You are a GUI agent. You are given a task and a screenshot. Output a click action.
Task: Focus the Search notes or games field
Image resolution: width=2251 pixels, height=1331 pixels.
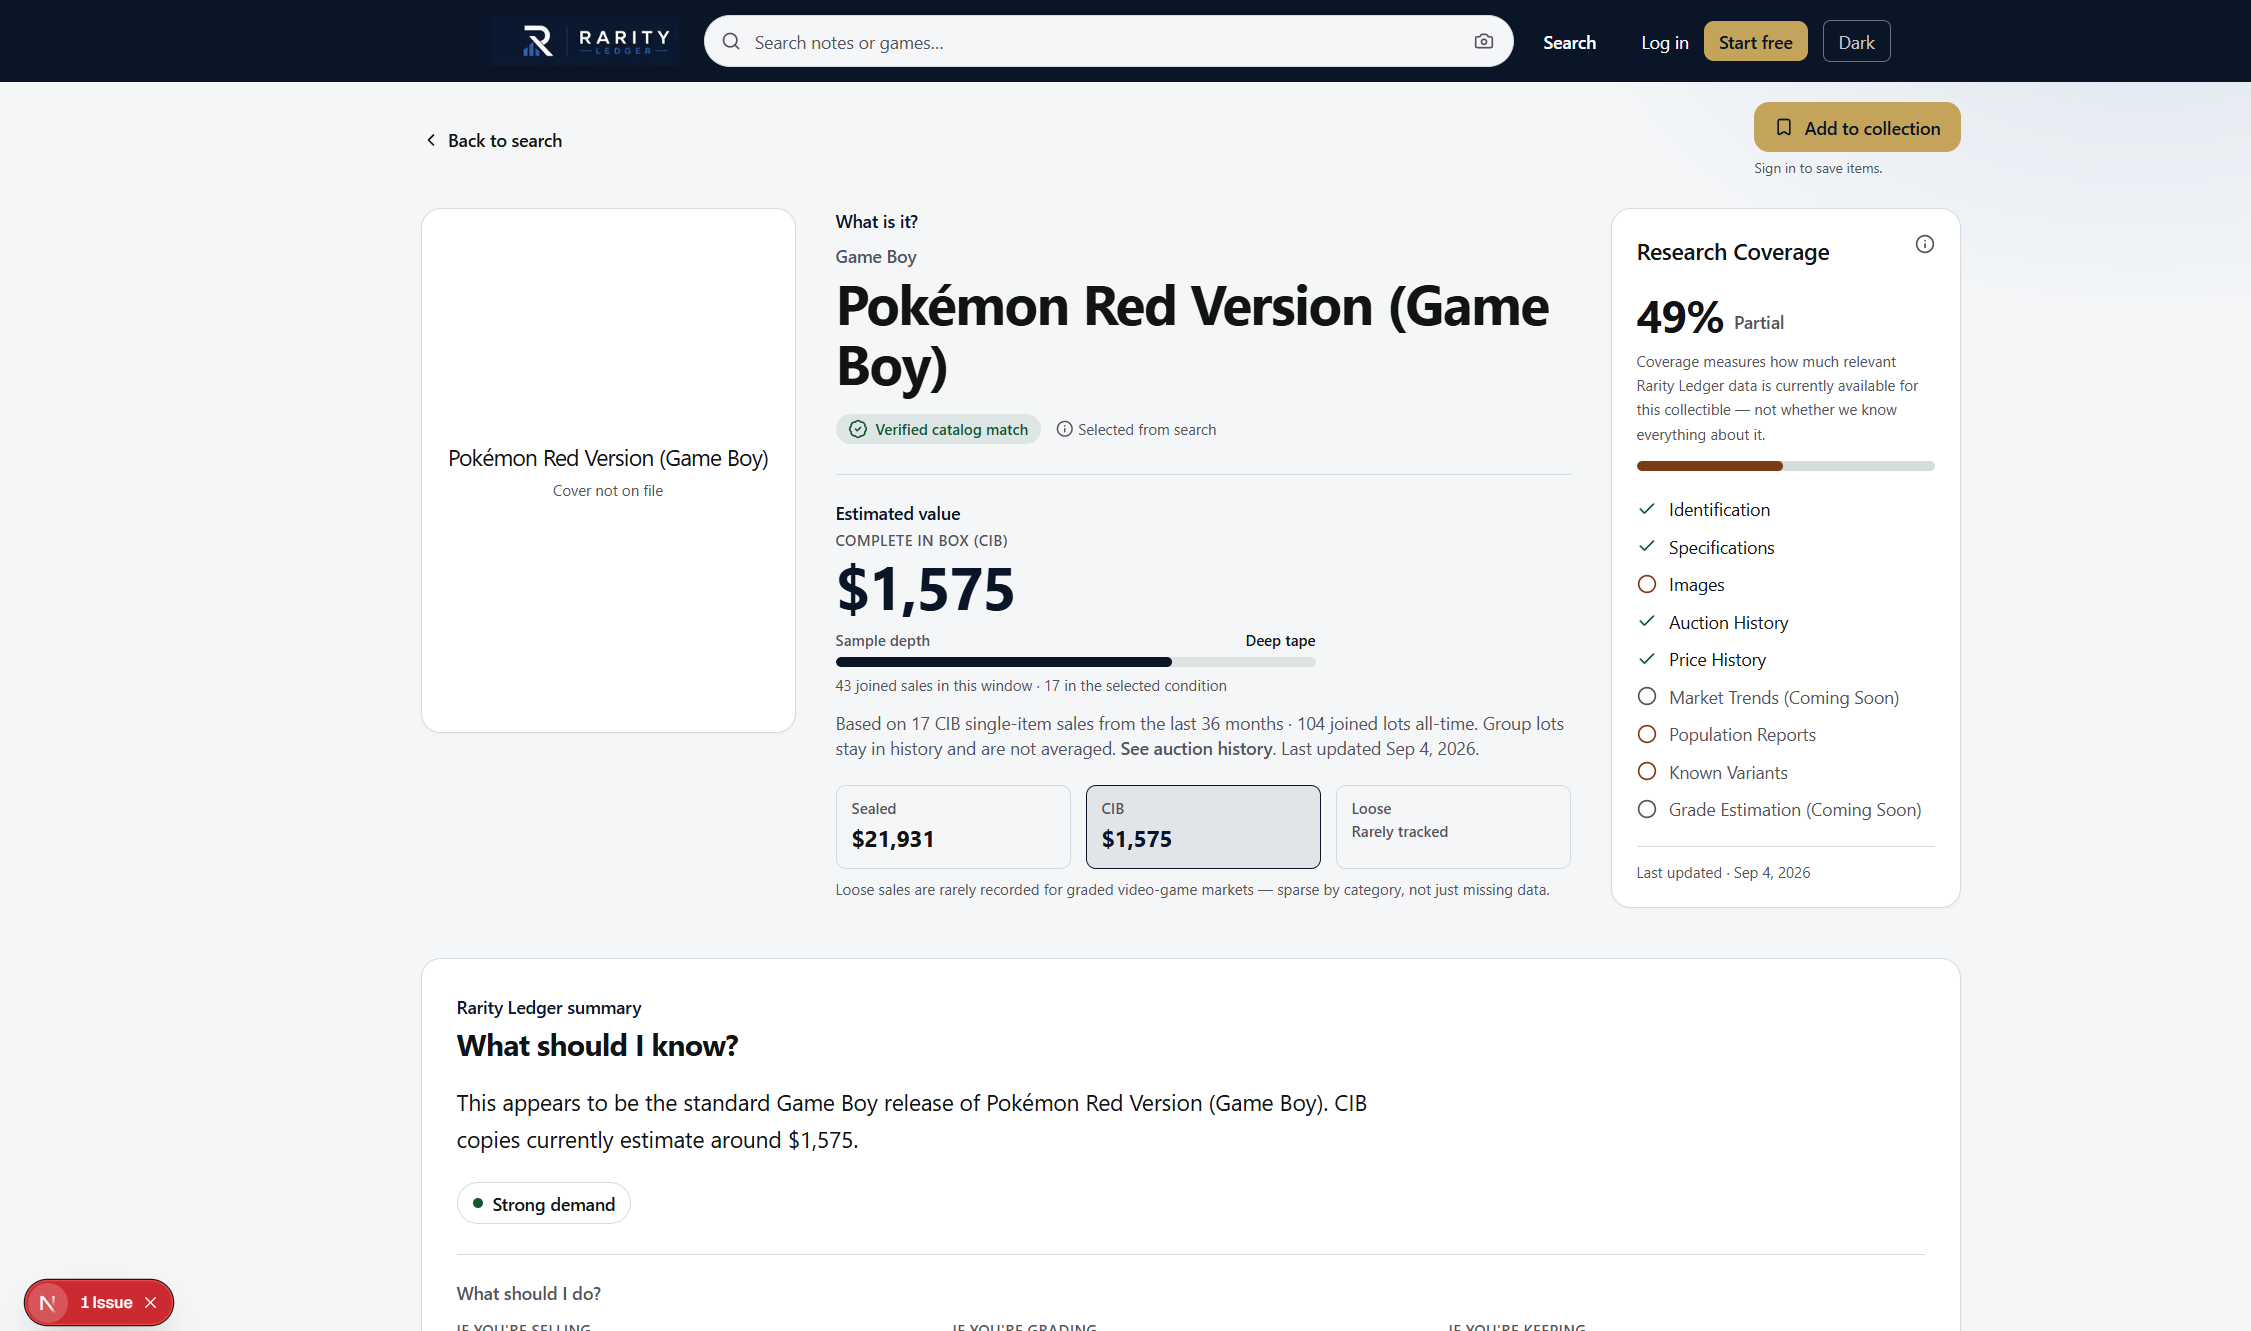pos(1108,42)
